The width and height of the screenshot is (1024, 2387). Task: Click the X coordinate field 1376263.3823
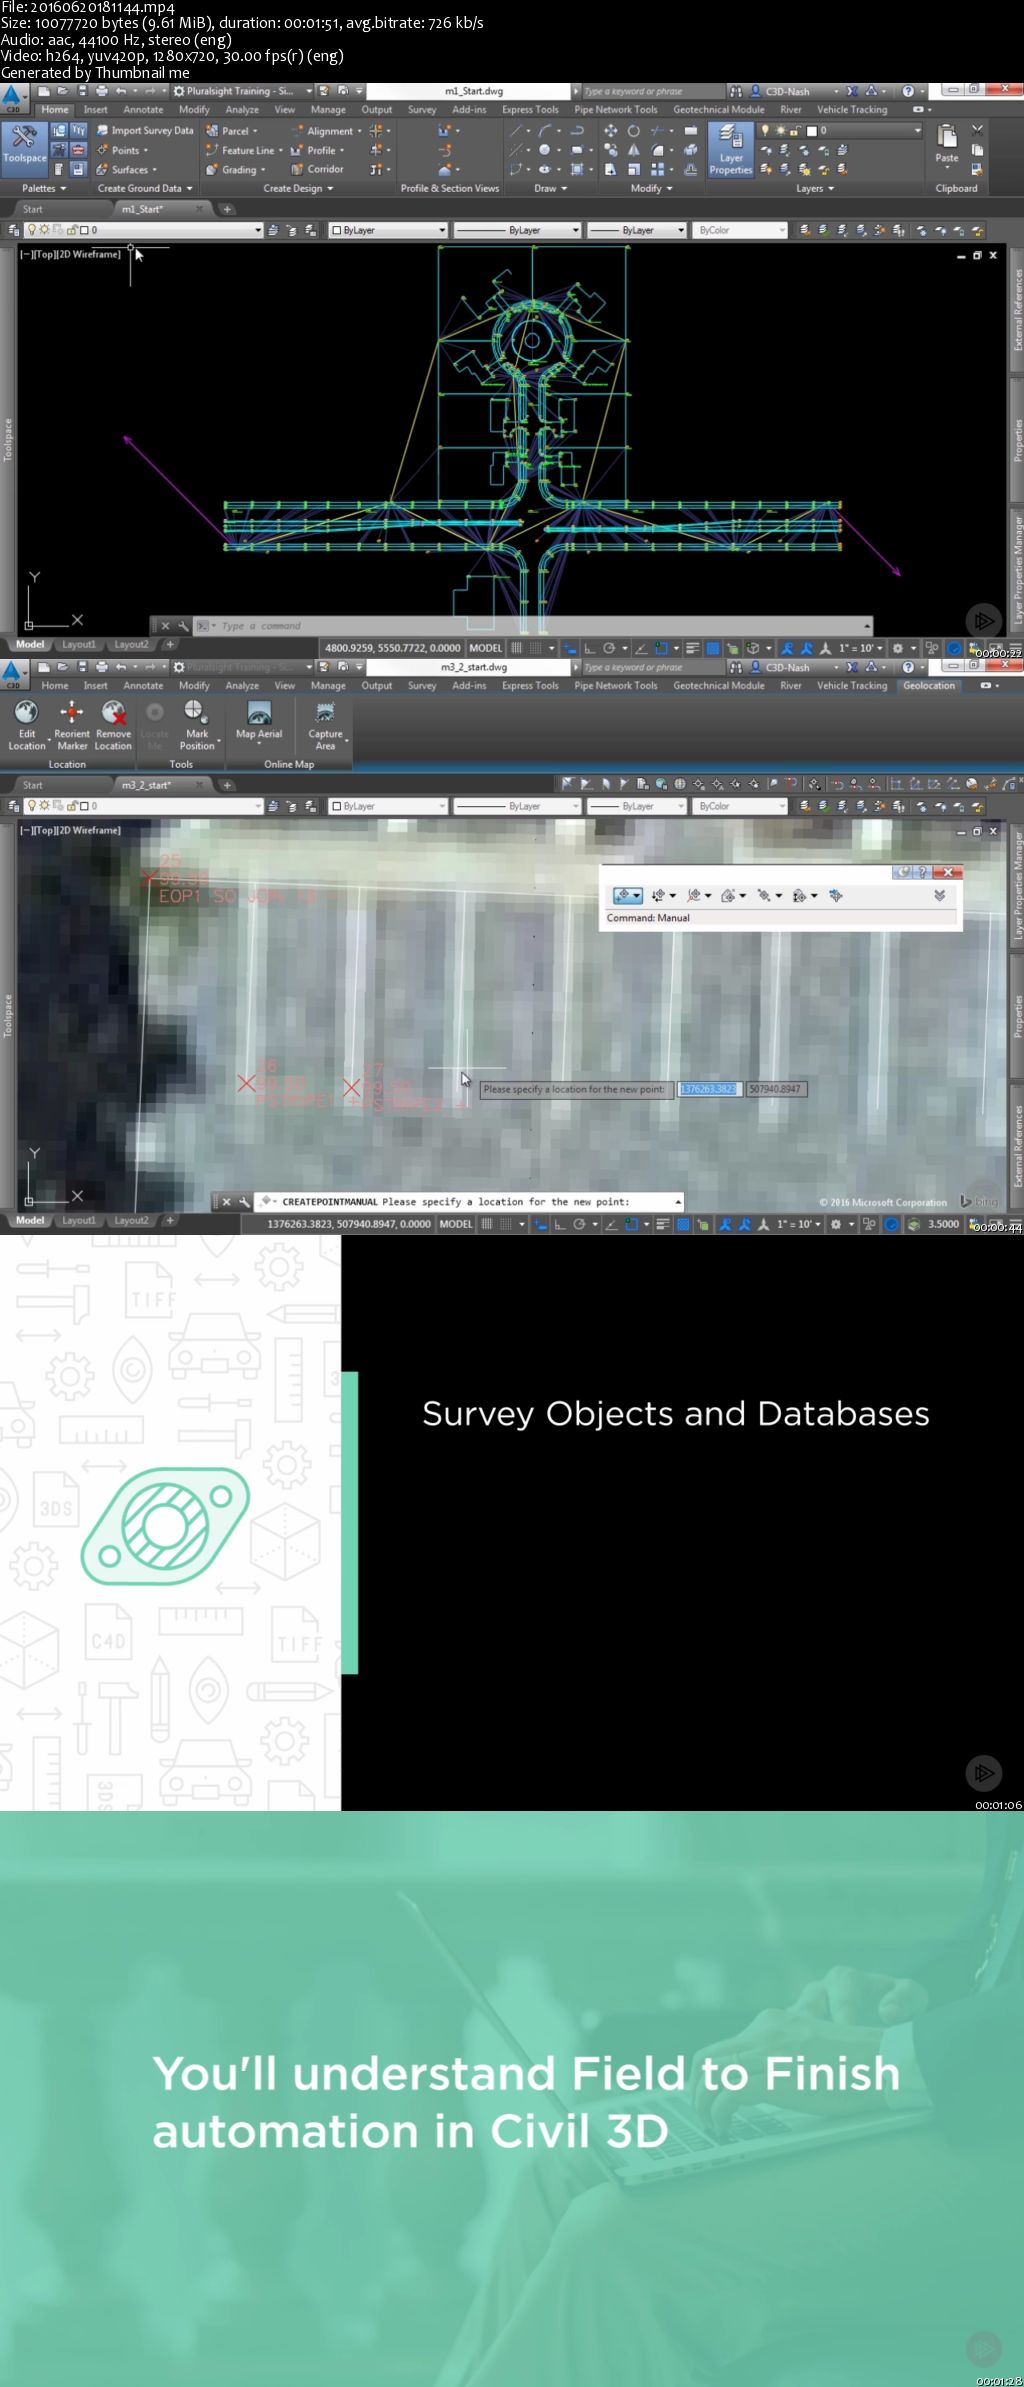709,1089
